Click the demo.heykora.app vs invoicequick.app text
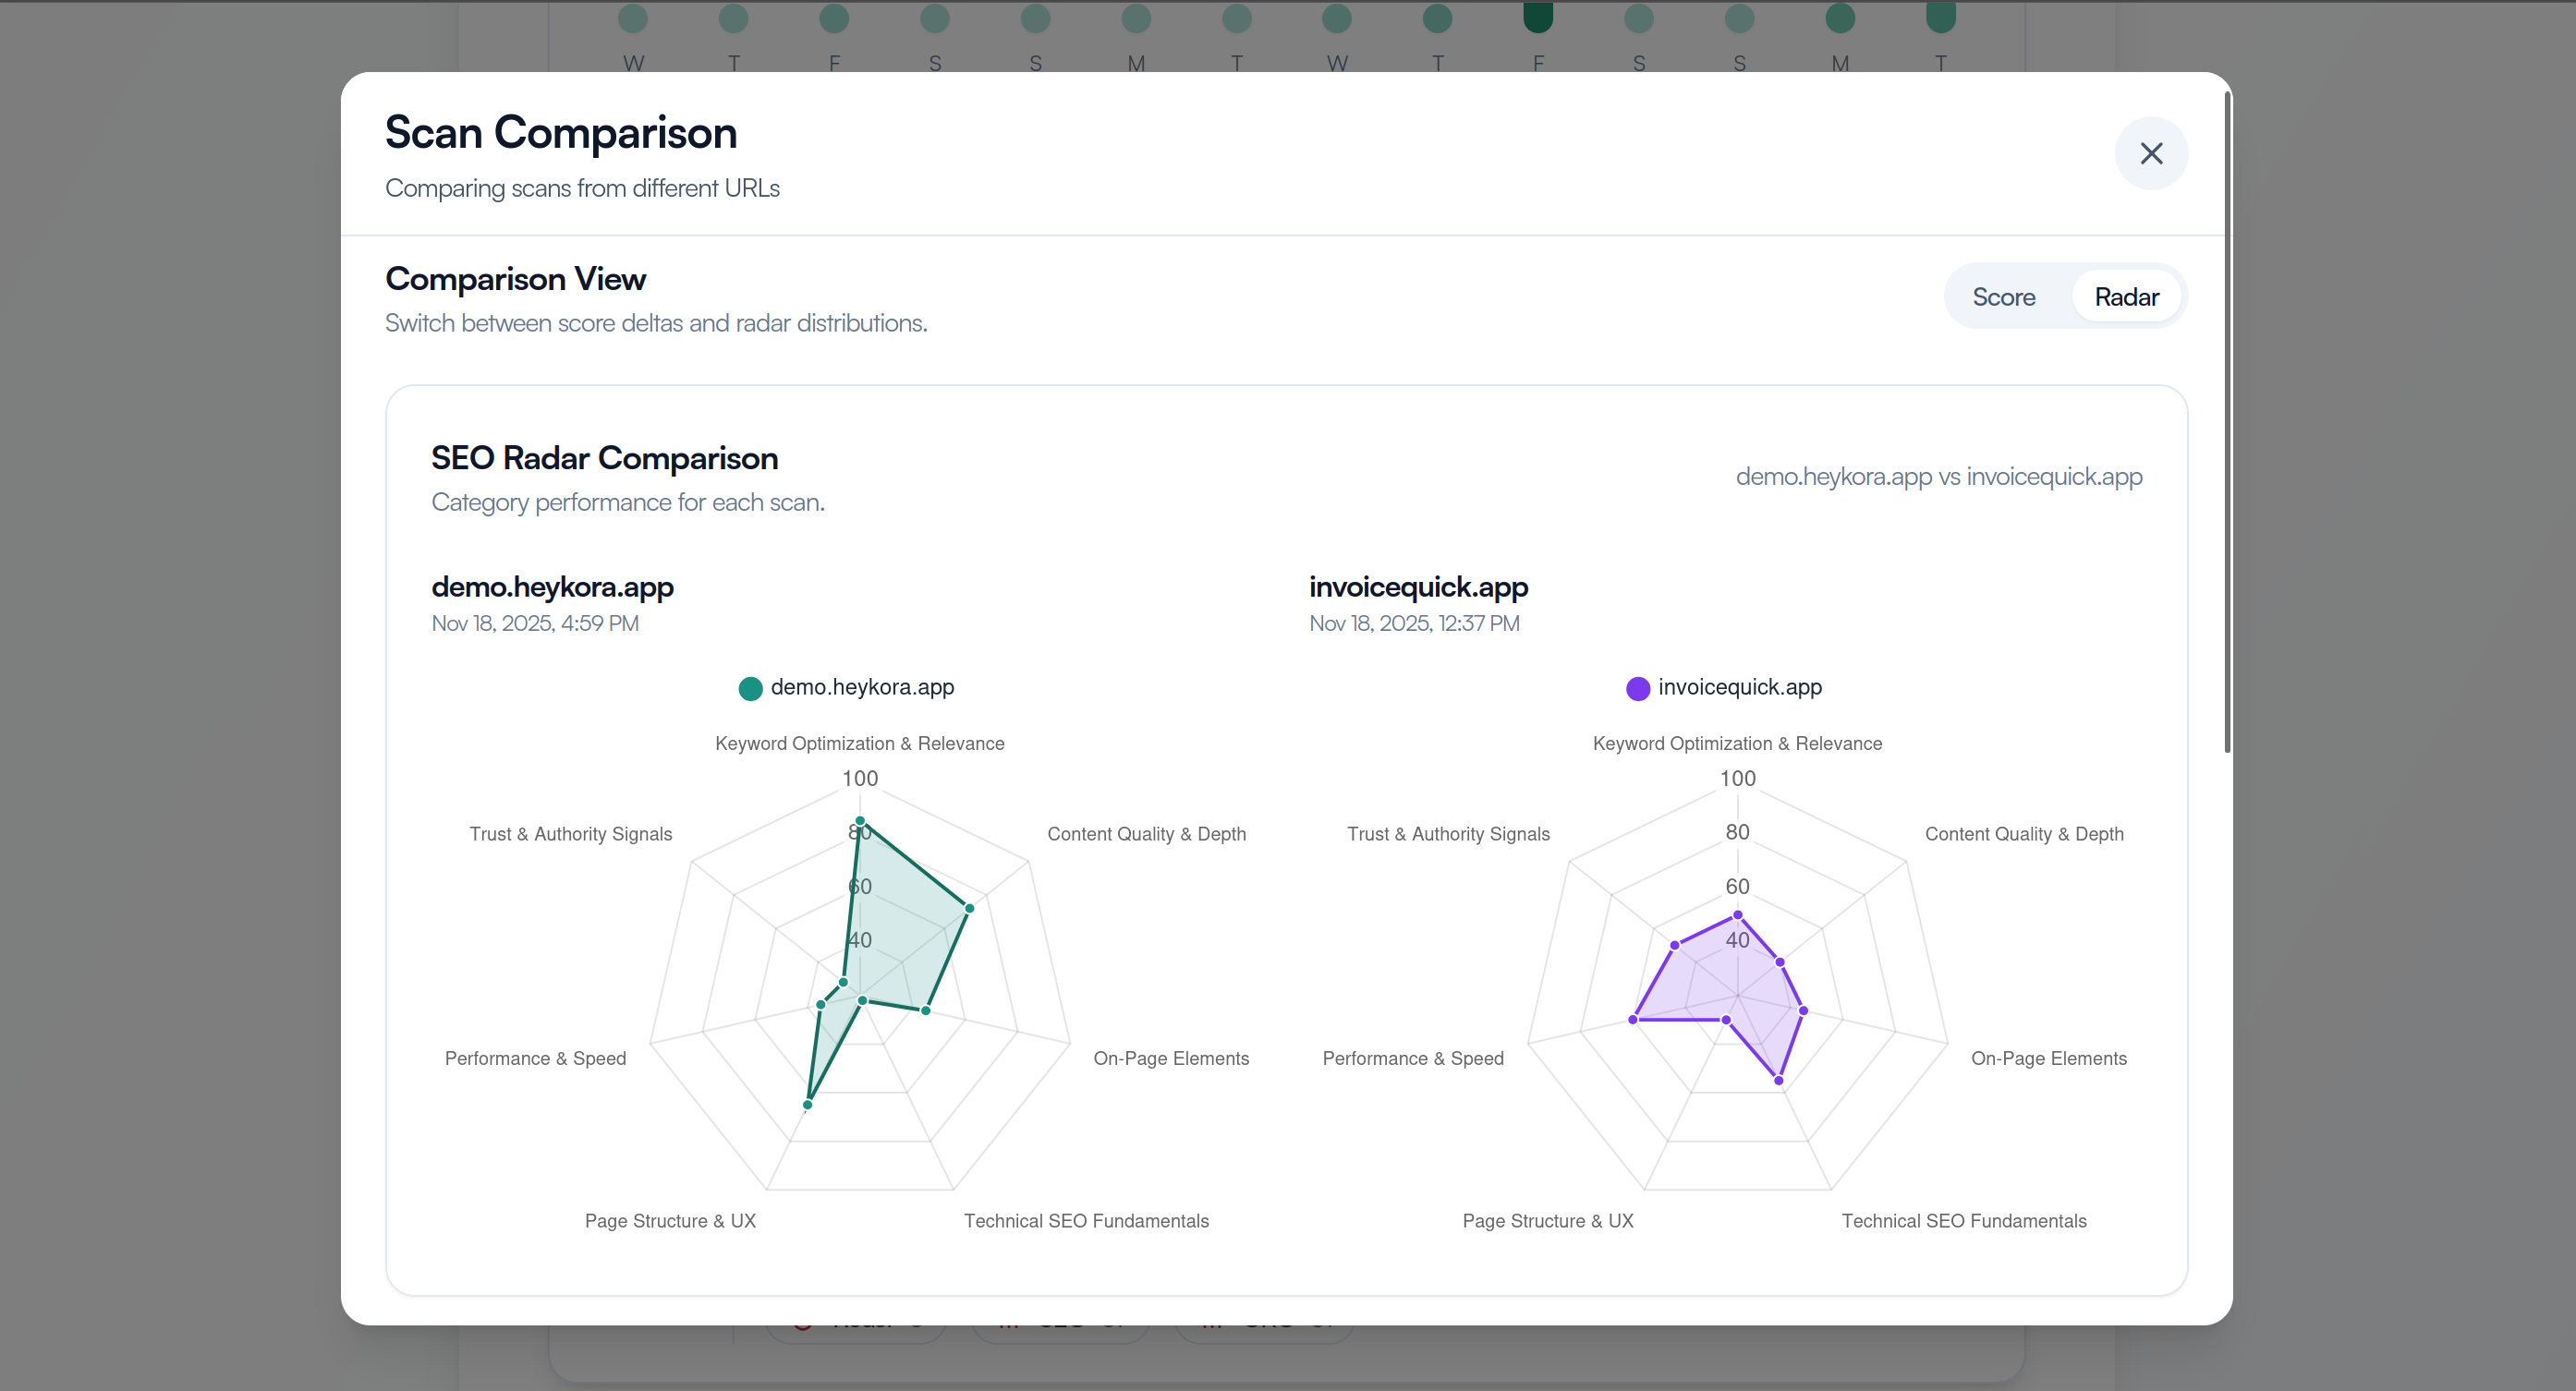This screenshot has height=1391, width=2576. [x=1938, y=476]
